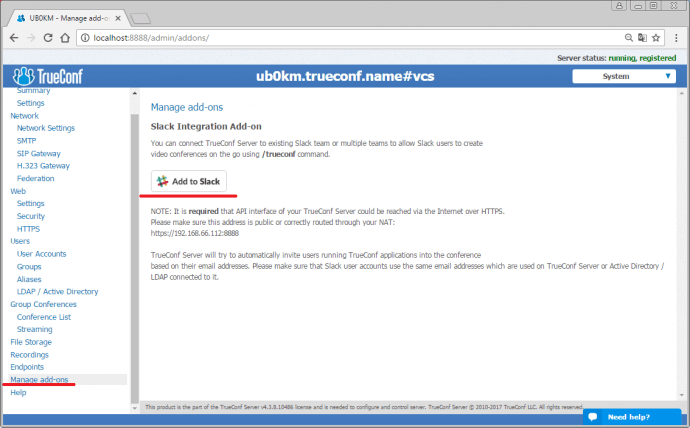Open a new browser tab
Viewport: 690px width, 428px height.
click(x=140, y=17)
